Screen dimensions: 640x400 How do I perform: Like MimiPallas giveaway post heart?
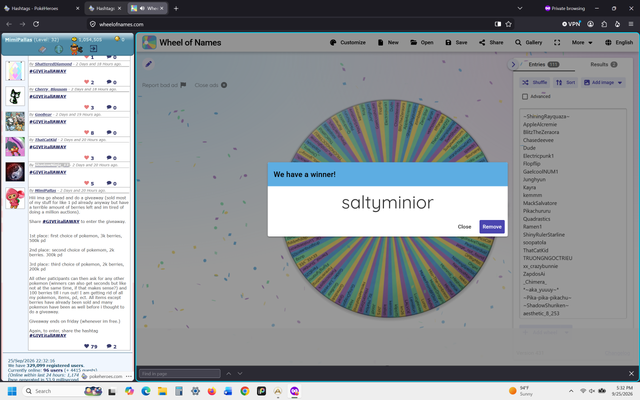[x=87, y=346]
